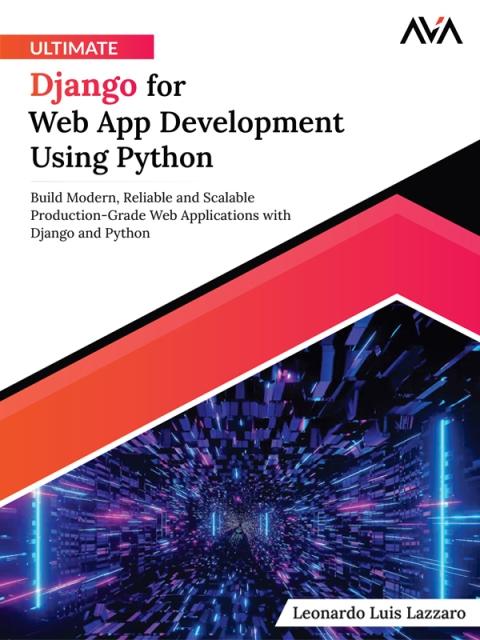Click the word "for" beside Django
Screen dimensions: 480x640
pyautogui.click(x=166, y=86)
